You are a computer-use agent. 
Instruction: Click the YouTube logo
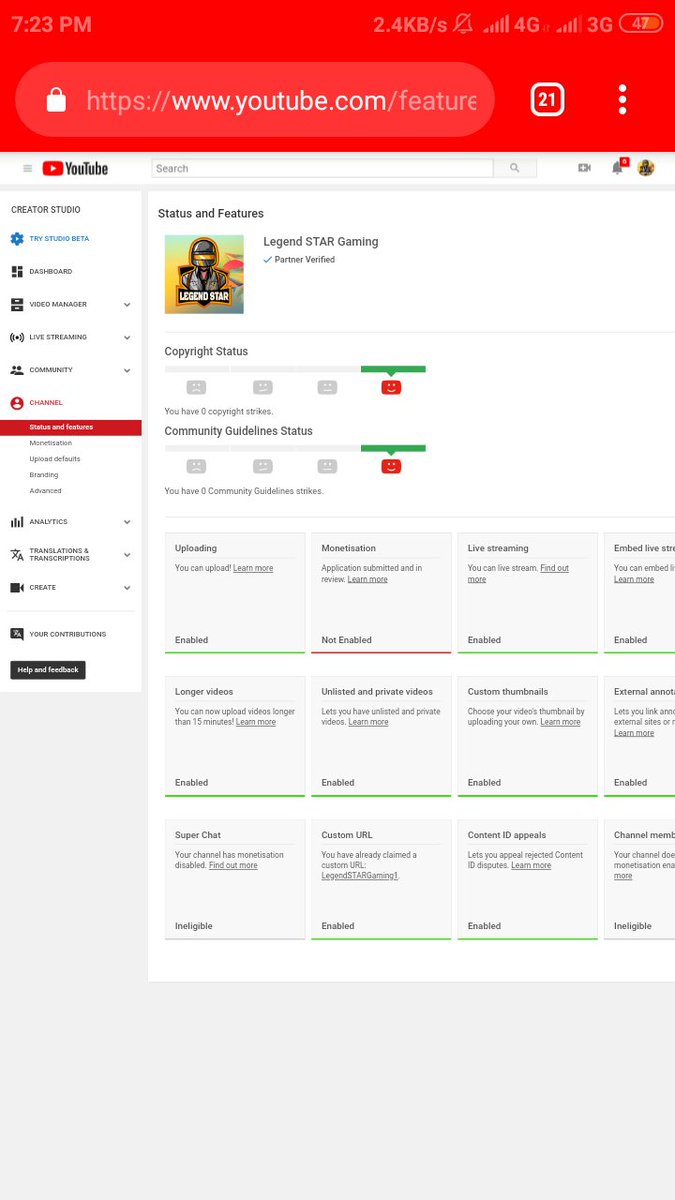75,169
